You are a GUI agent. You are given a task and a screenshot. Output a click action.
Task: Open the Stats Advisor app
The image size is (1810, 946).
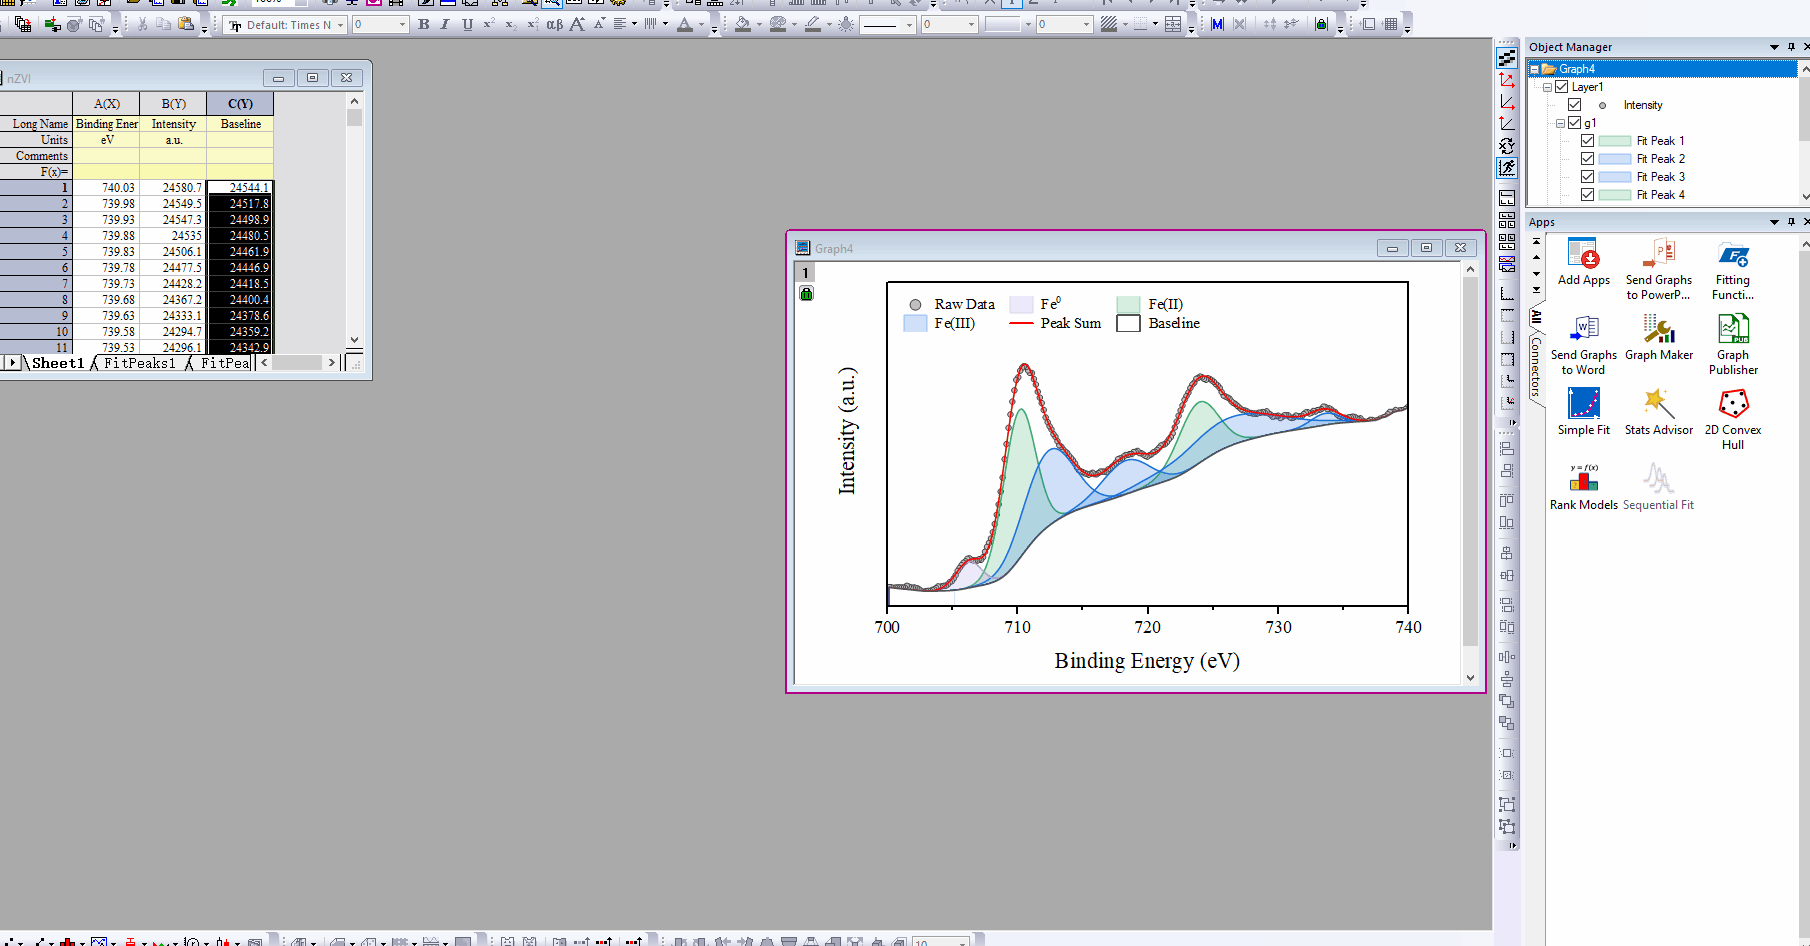(x=1658, y=405)
